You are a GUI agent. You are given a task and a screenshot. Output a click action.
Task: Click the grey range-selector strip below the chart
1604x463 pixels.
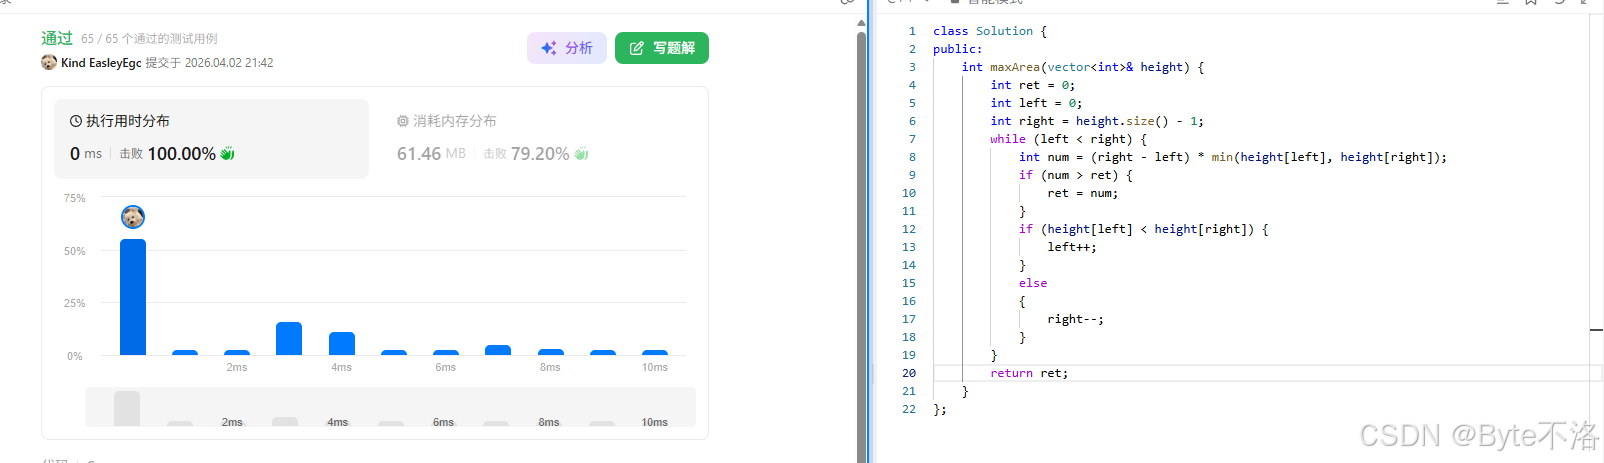coord(390,407)
